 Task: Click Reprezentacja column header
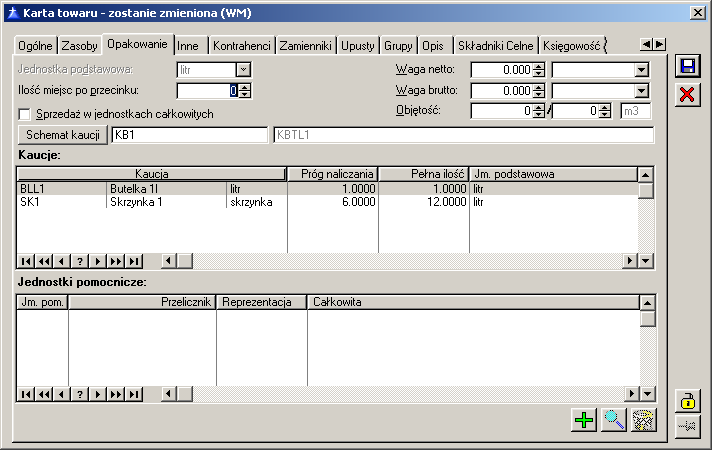pos(262,302)
